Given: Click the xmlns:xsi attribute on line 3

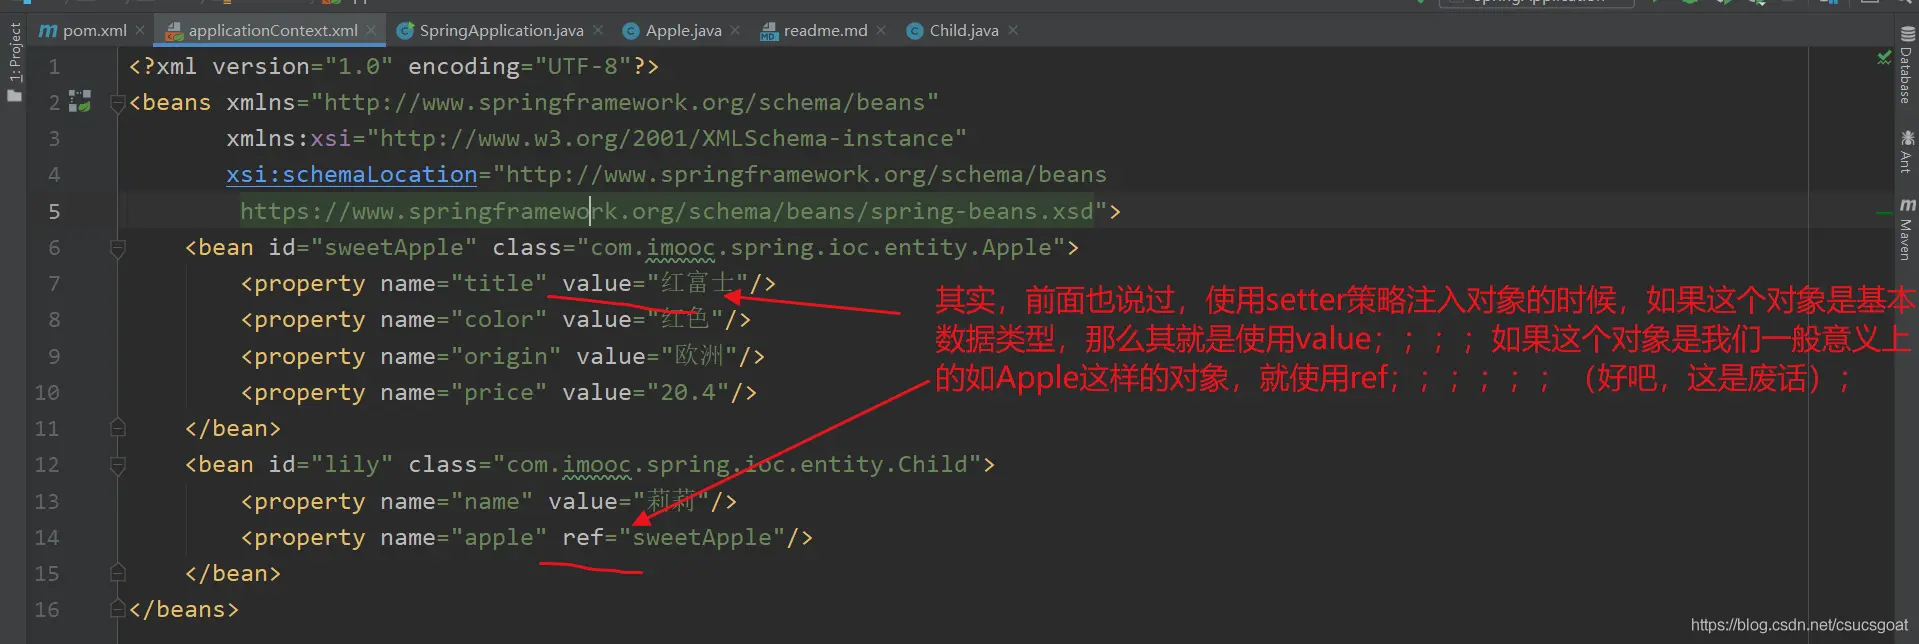Looking at the screenshot, I should pos(596,139).
